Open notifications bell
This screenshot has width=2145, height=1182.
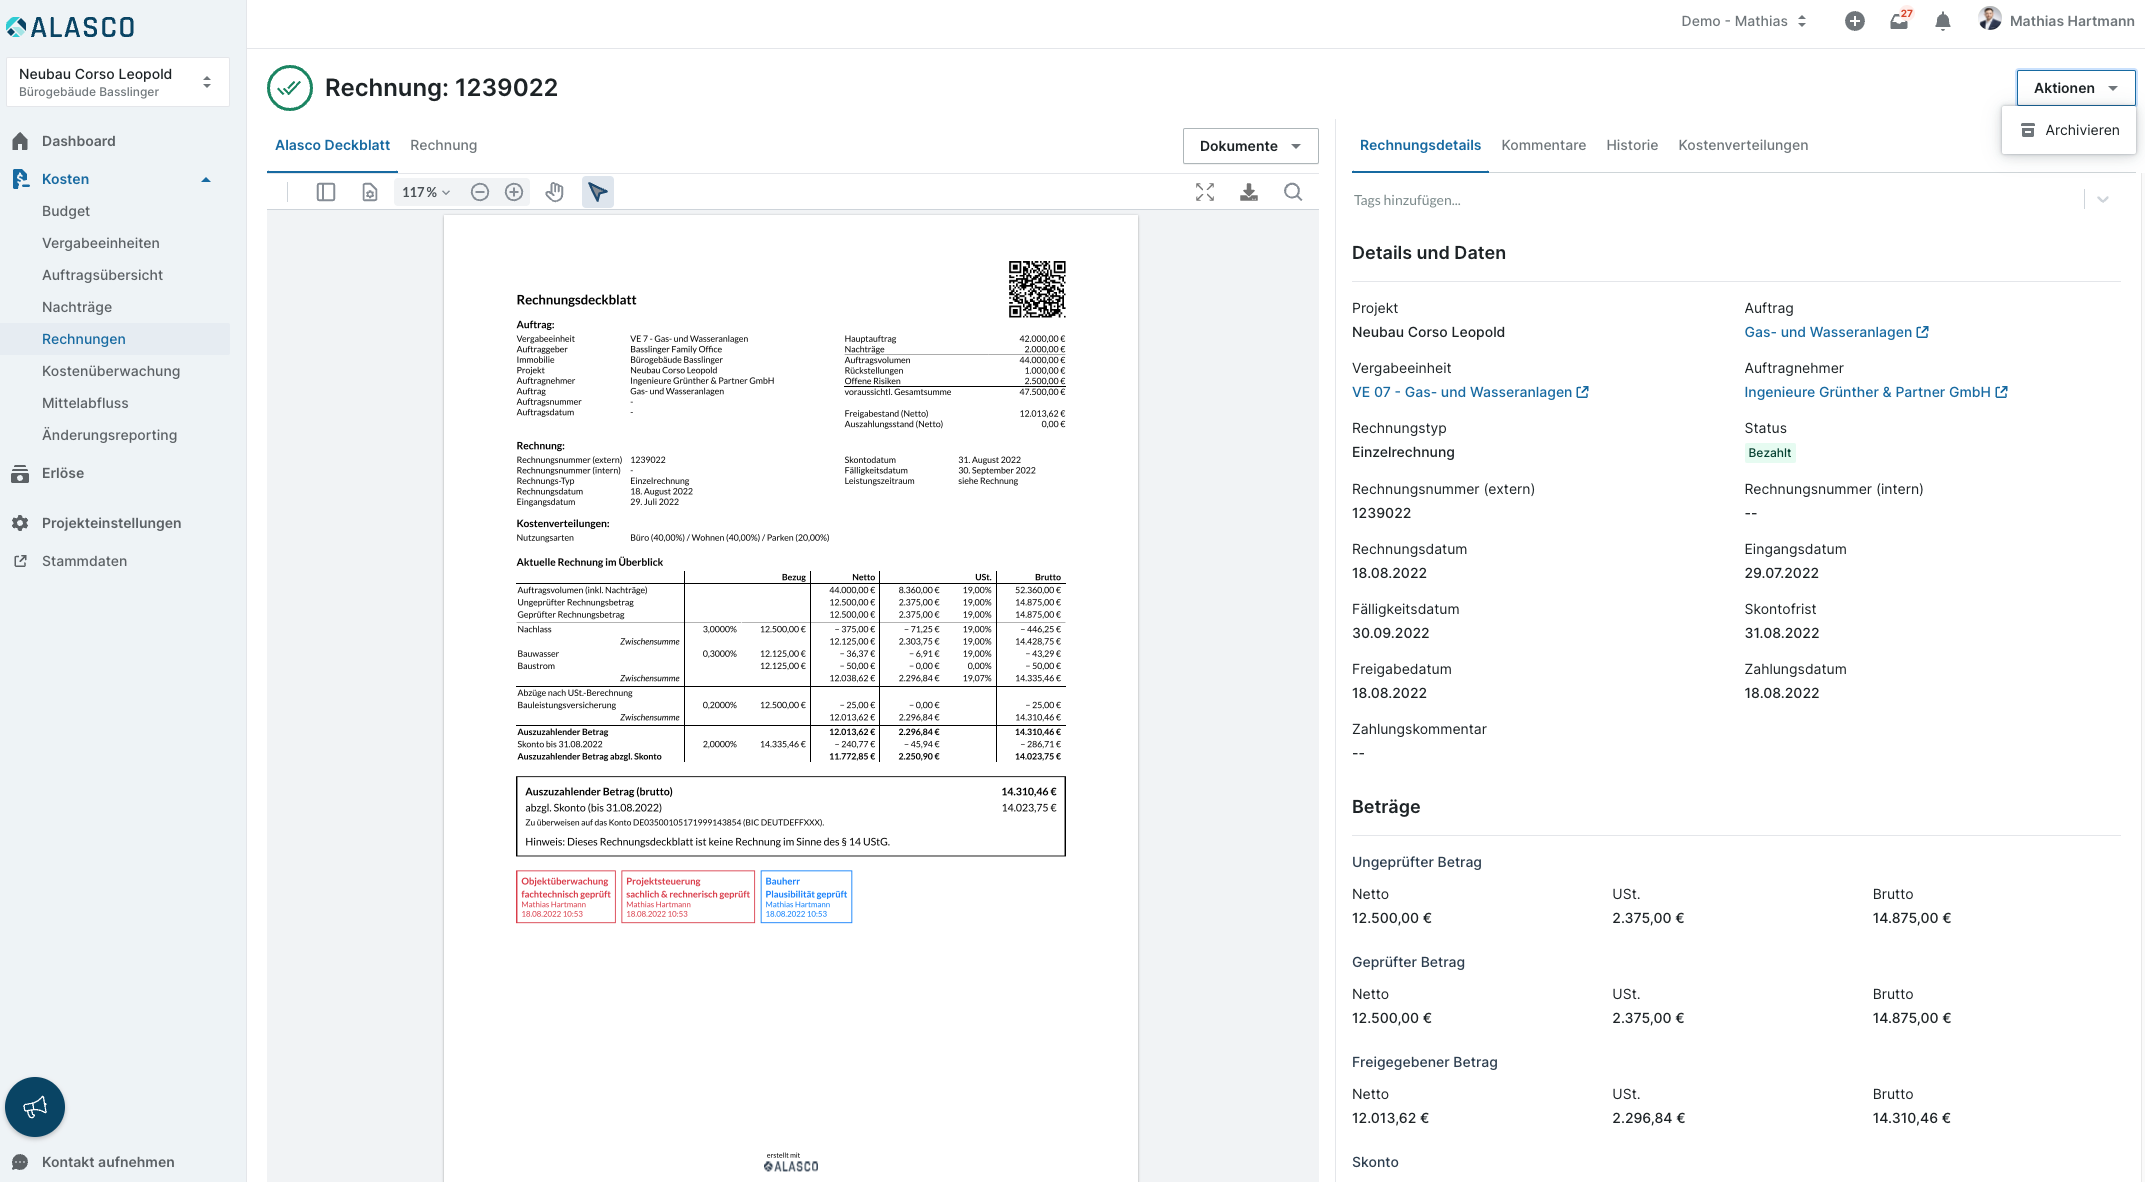1943,21
